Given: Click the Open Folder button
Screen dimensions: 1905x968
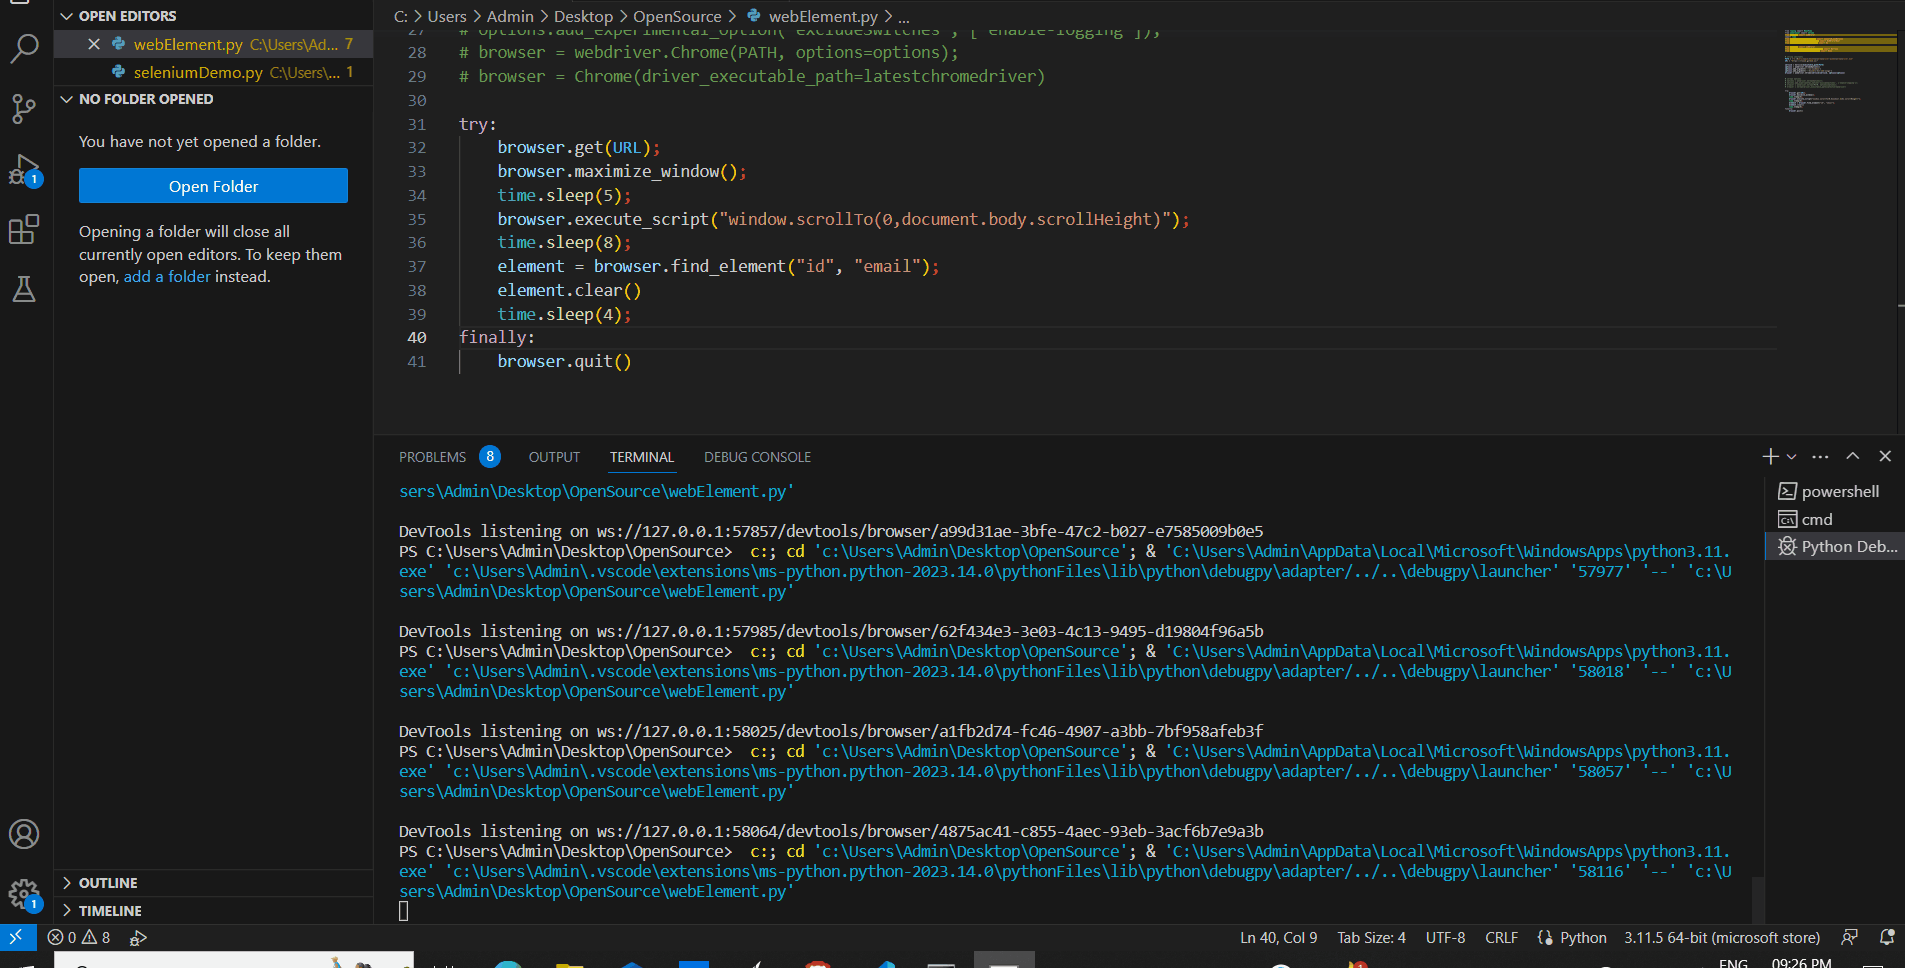Looking at the screenshot, I should coord(213,186).
